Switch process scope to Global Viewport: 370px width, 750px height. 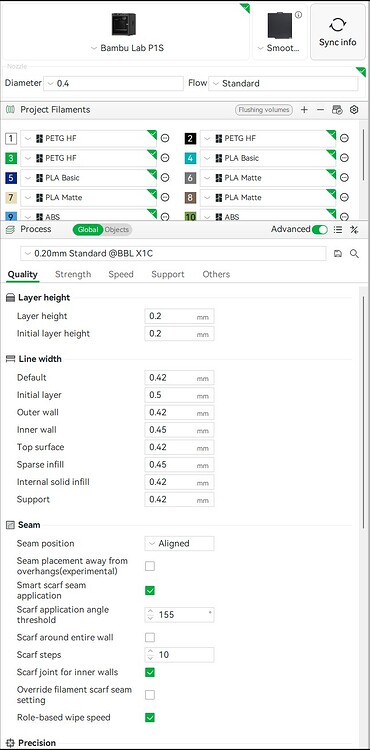[x=88, y=230]
